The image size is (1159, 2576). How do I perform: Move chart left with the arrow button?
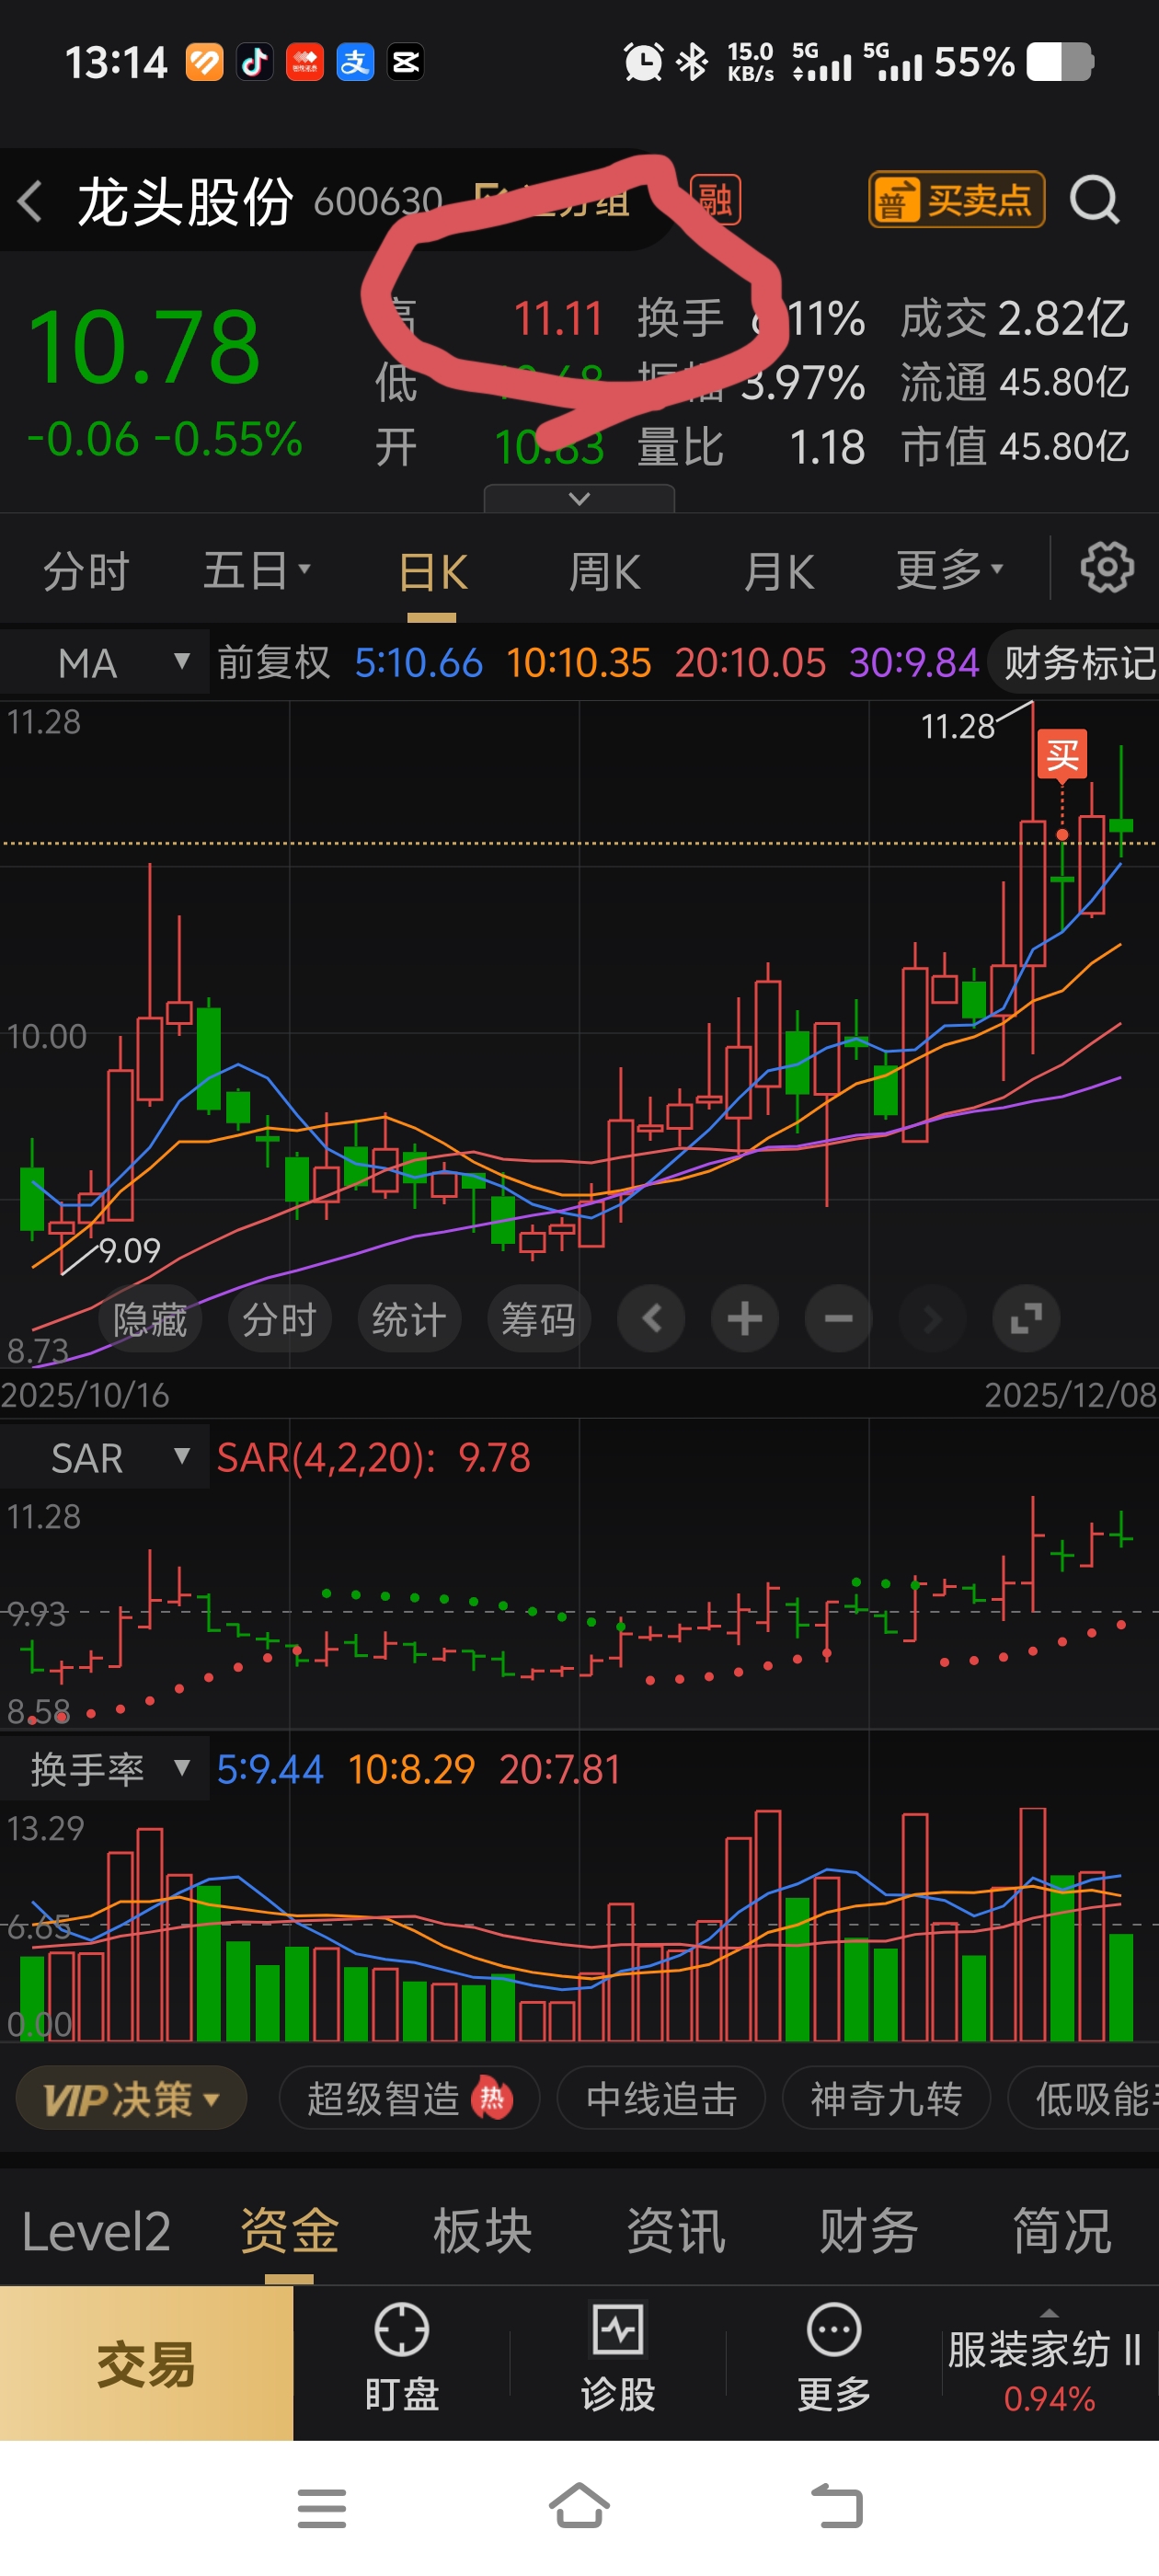(651, 1319)
